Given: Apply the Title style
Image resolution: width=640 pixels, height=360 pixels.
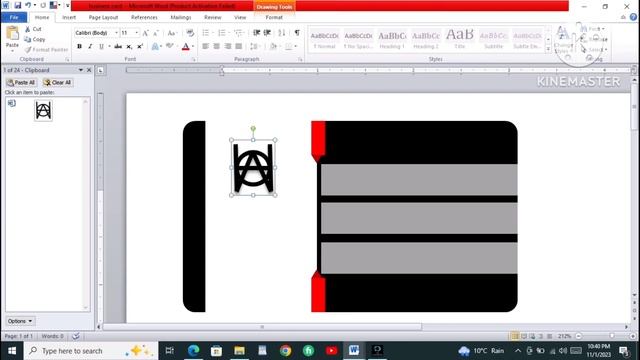Looking at the screenshot, I should point(460,40).
